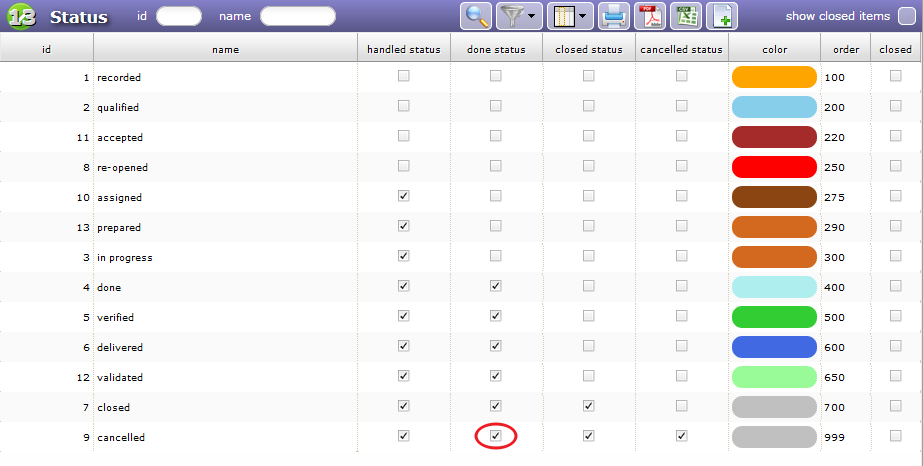This screenshot has height=466, width=923.
Task: Select the 'prepared' status name
Action: click(119, 228)
